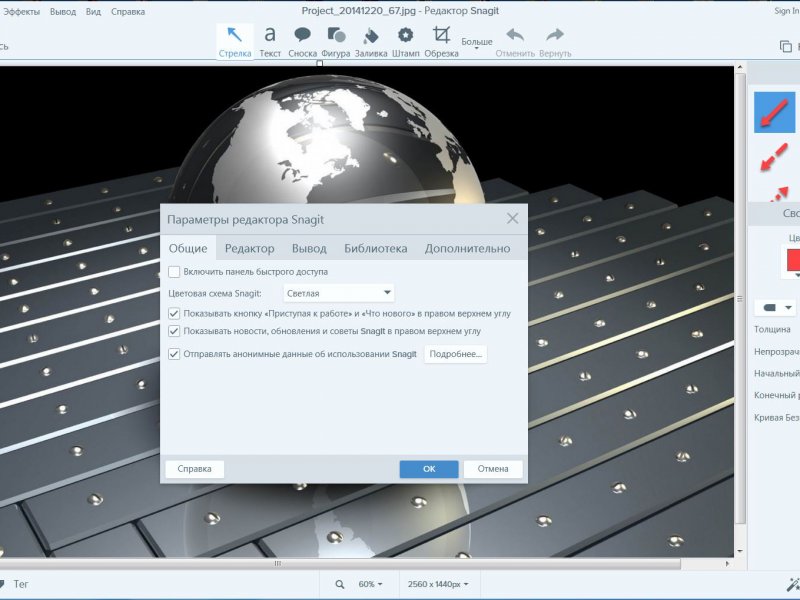Toggle the «Приступая к работе» button checkbox

point(174,313)
